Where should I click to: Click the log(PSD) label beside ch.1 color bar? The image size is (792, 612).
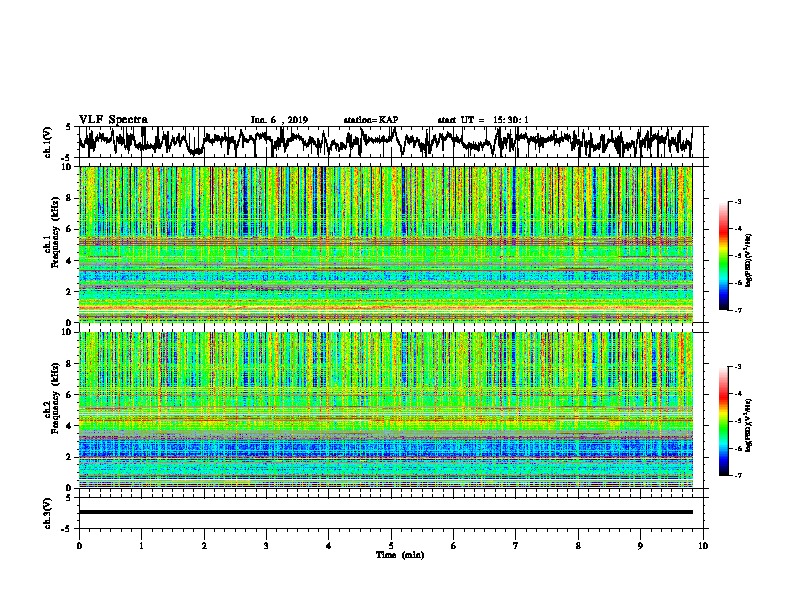[749, 260]
